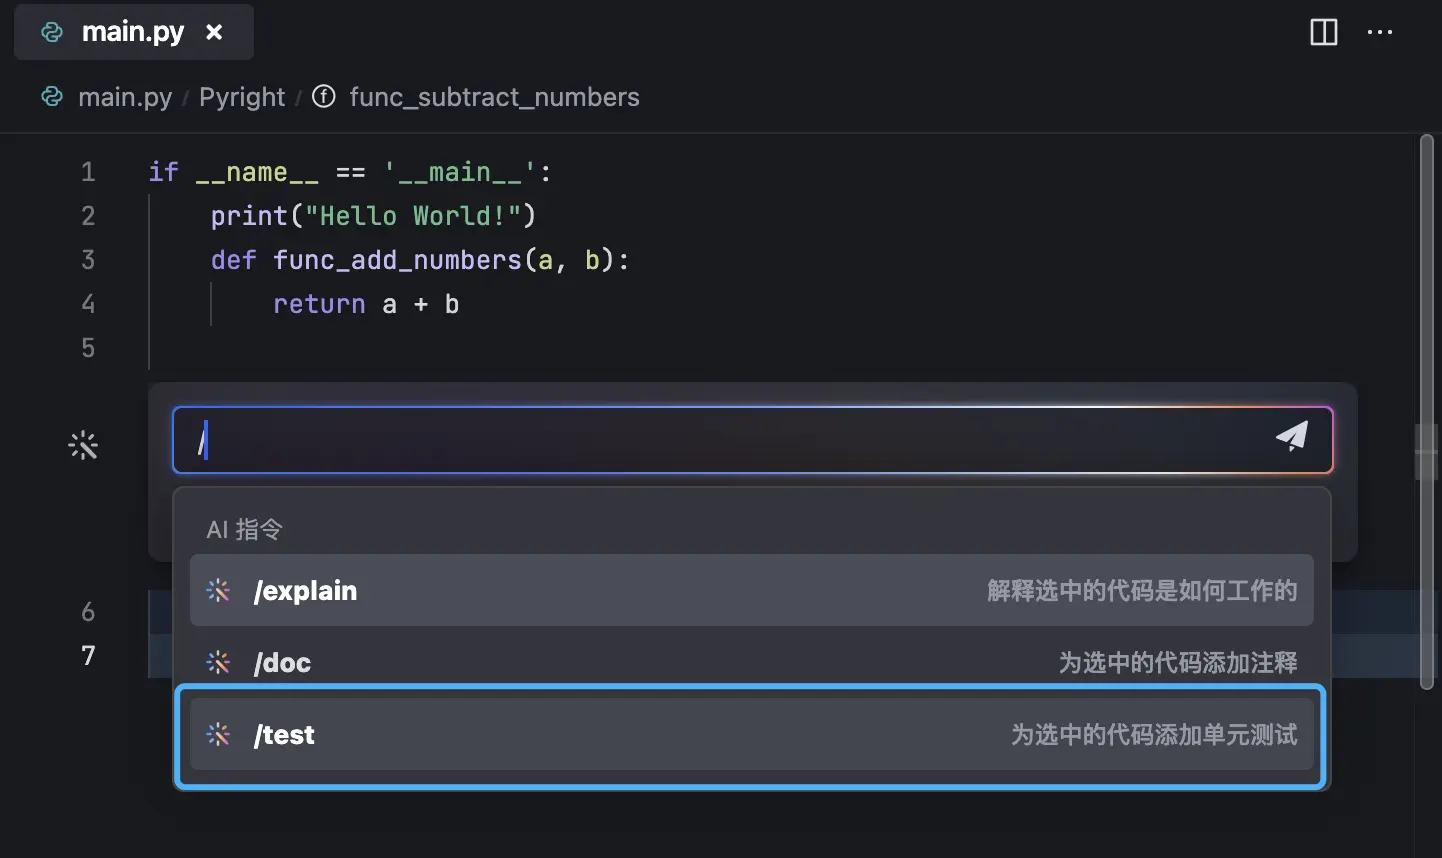Image resolution: width=1442 pixels, height=858 pixels.
Task: Click the 解释选中的代码是如何工作的 description
Action: coord(1142,591)
